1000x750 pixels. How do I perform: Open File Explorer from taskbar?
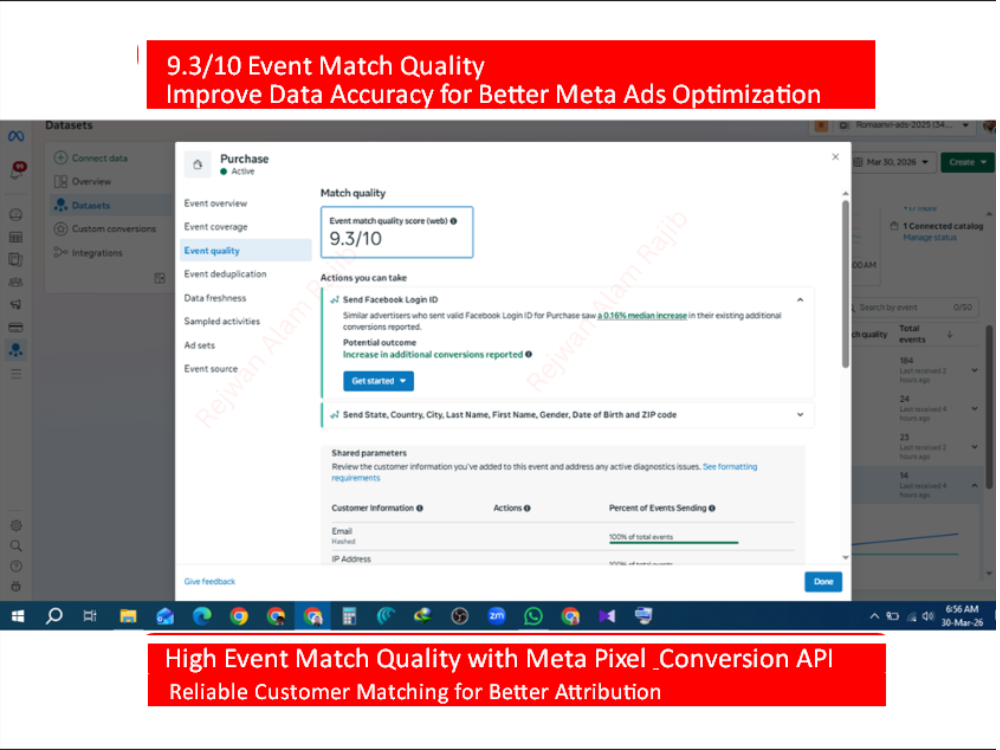tap(128, 616)
